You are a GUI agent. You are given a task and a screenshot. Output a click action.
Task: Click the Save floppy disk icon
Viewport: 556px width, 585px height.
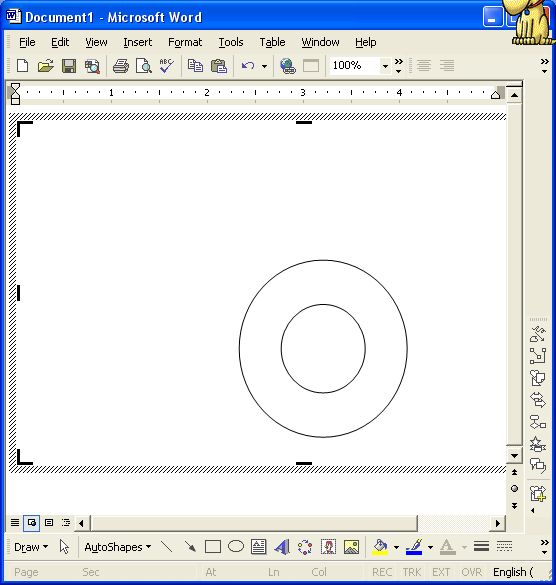click(x=69, y=66)
